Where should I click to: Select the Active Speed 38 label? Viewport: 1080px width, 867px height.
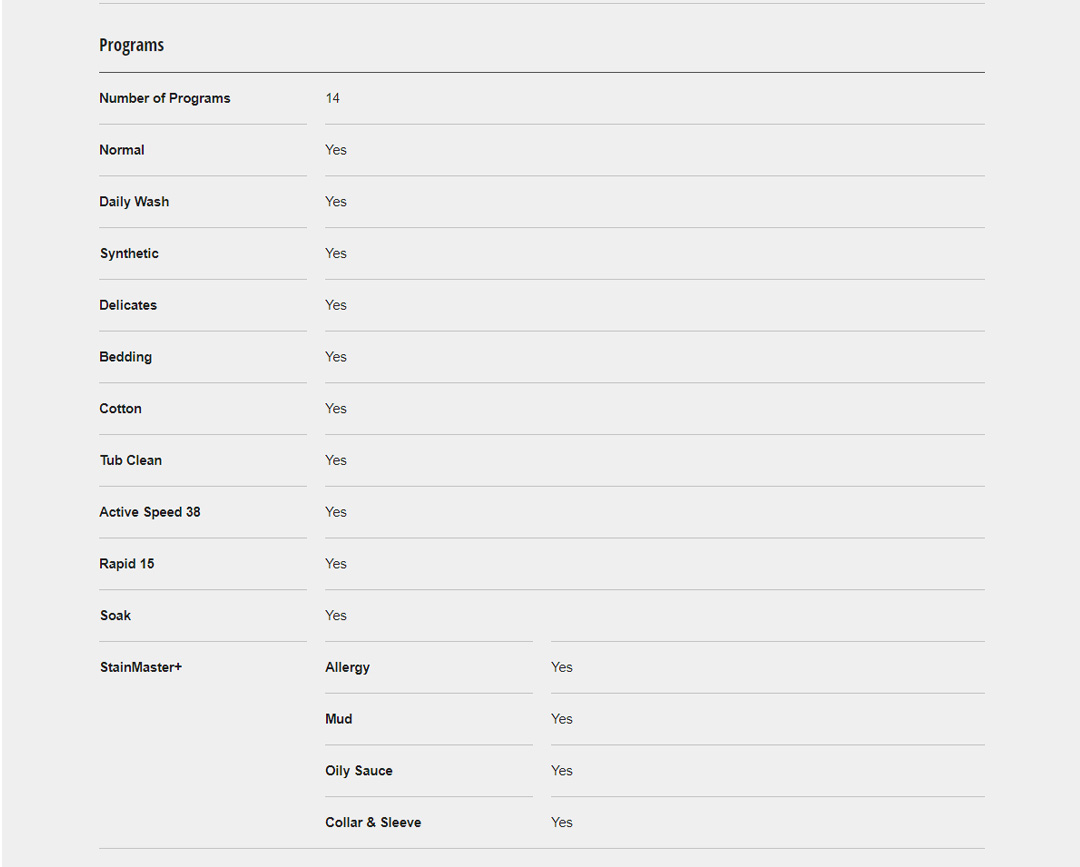[150, 512]
